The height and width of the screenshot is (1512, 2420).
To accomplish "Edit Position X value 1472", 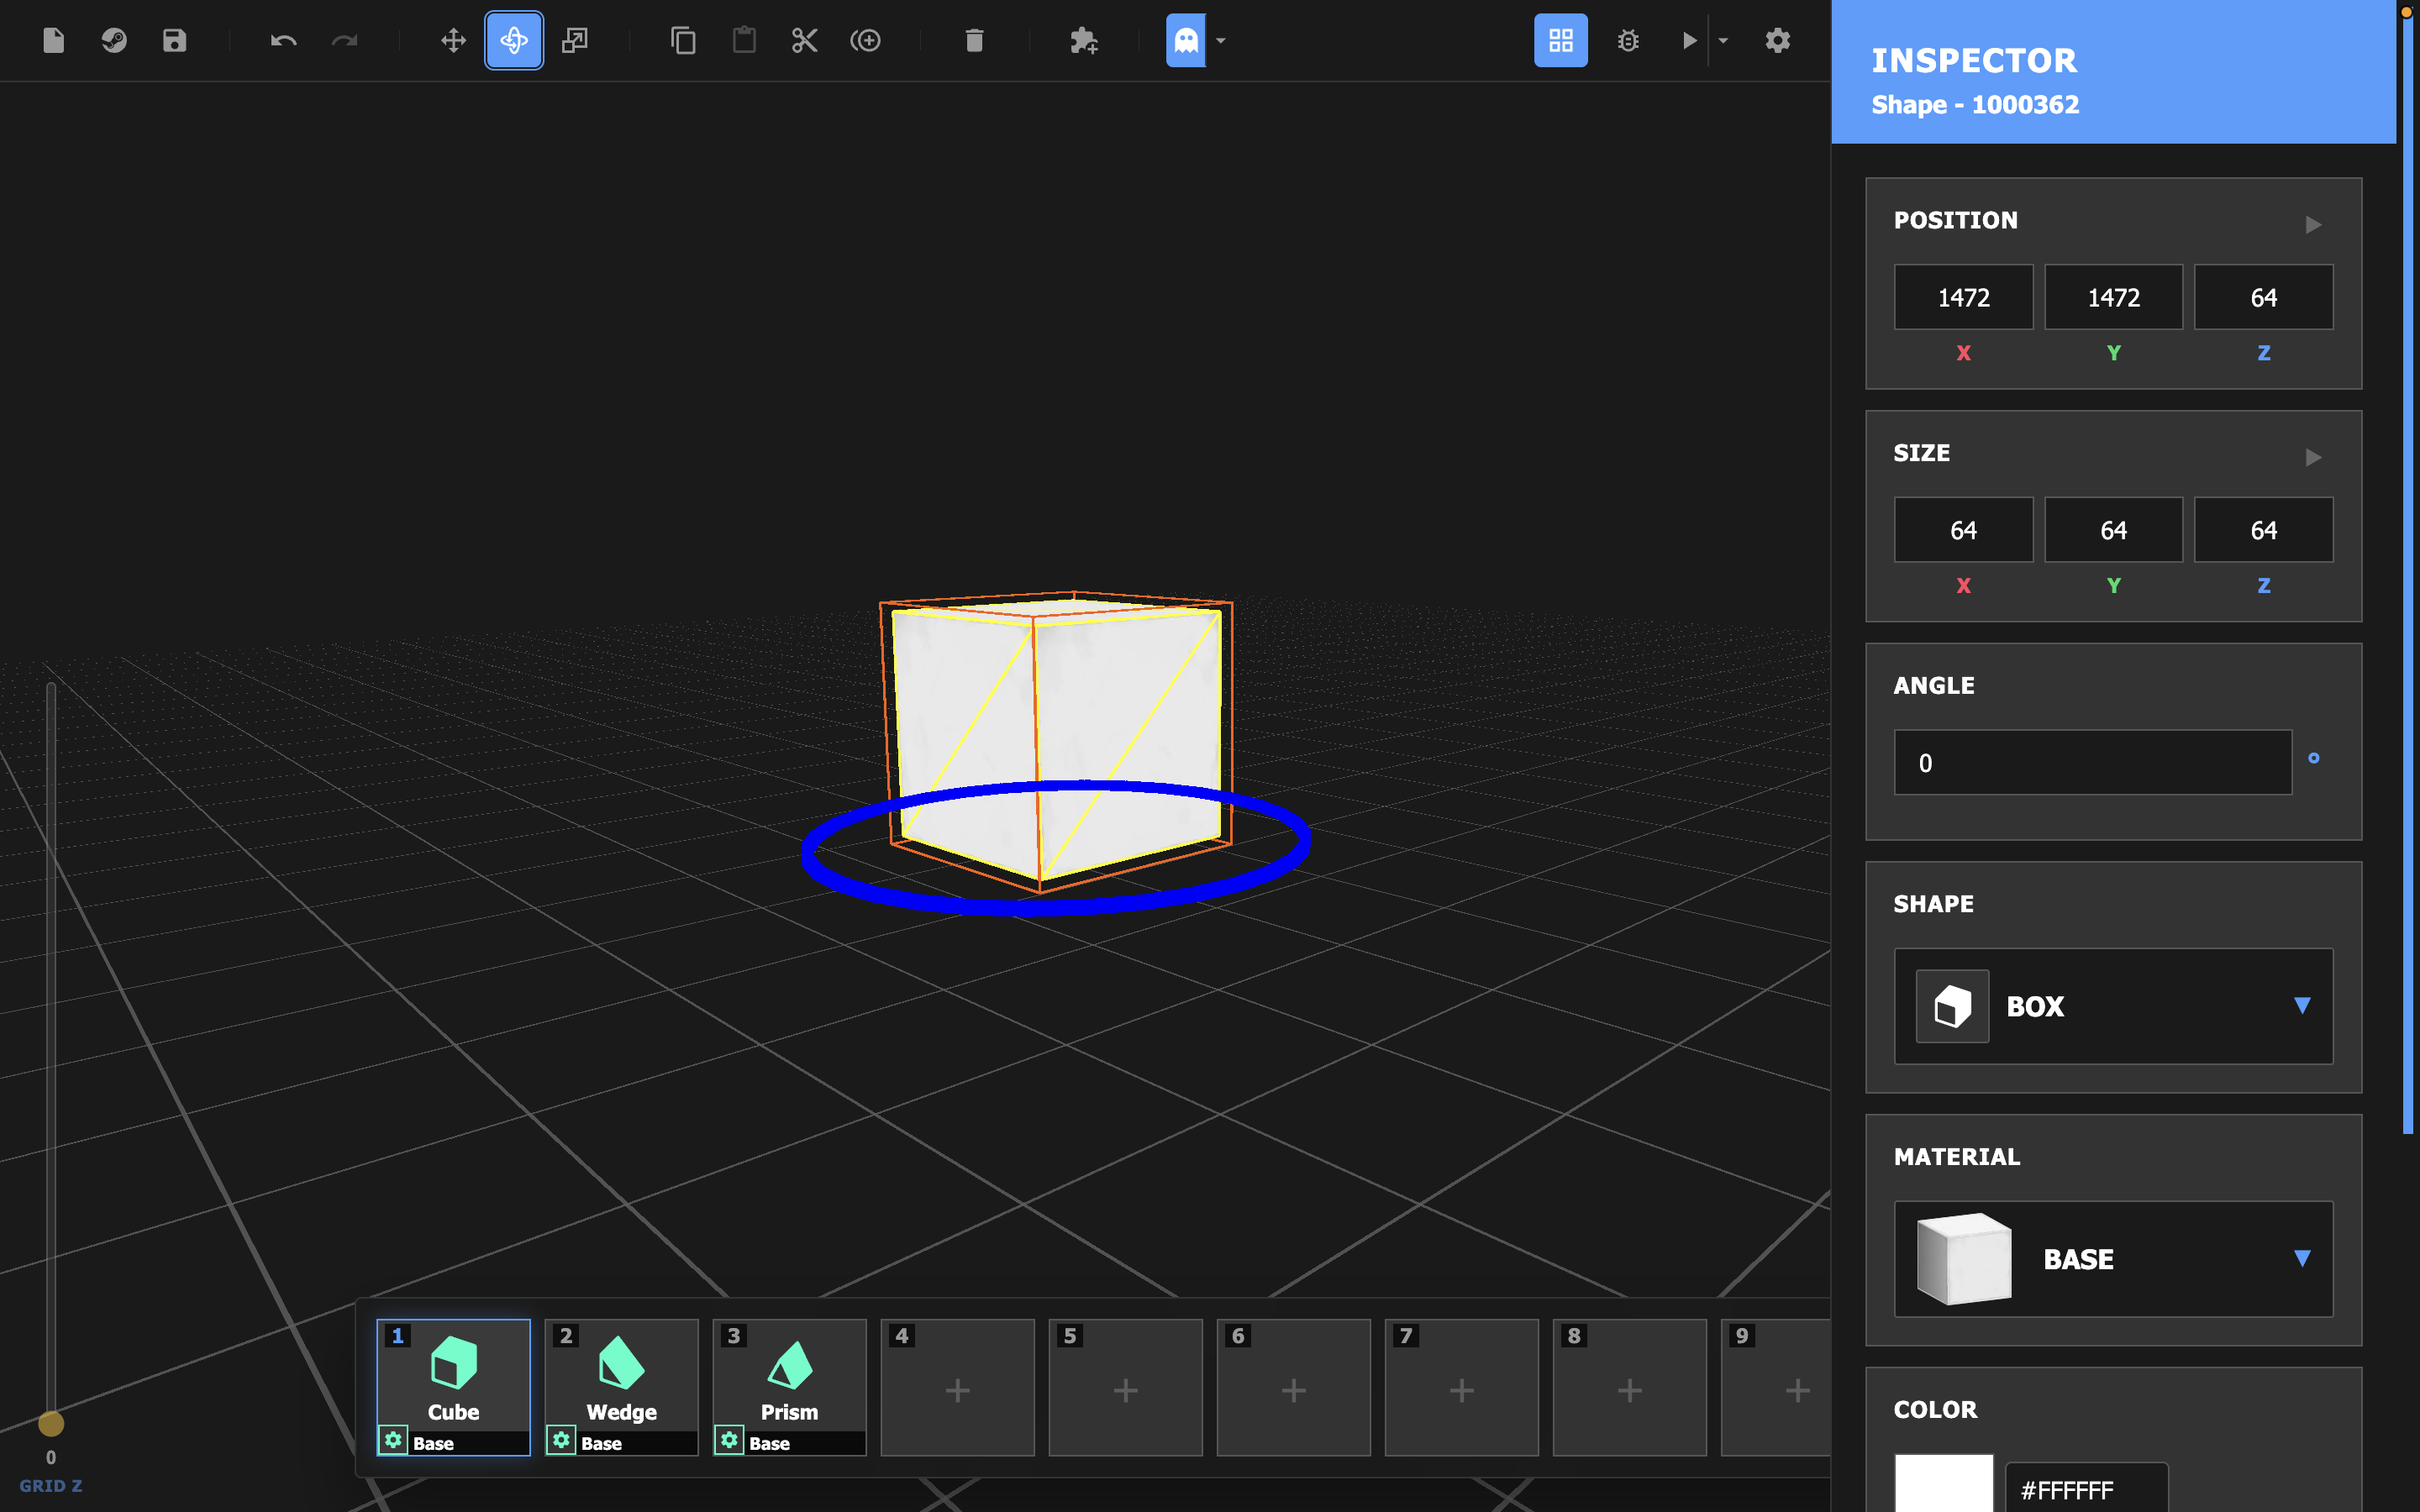I will point(1963,297).
